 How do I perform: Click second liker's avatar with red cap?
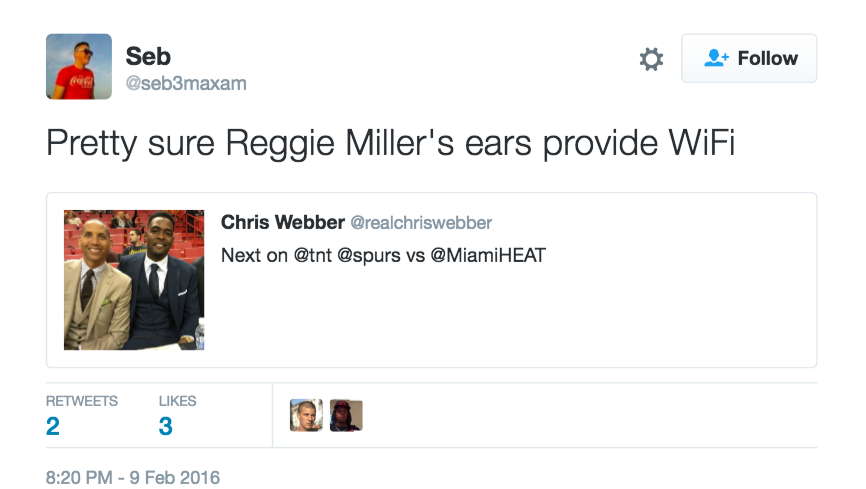346,415
